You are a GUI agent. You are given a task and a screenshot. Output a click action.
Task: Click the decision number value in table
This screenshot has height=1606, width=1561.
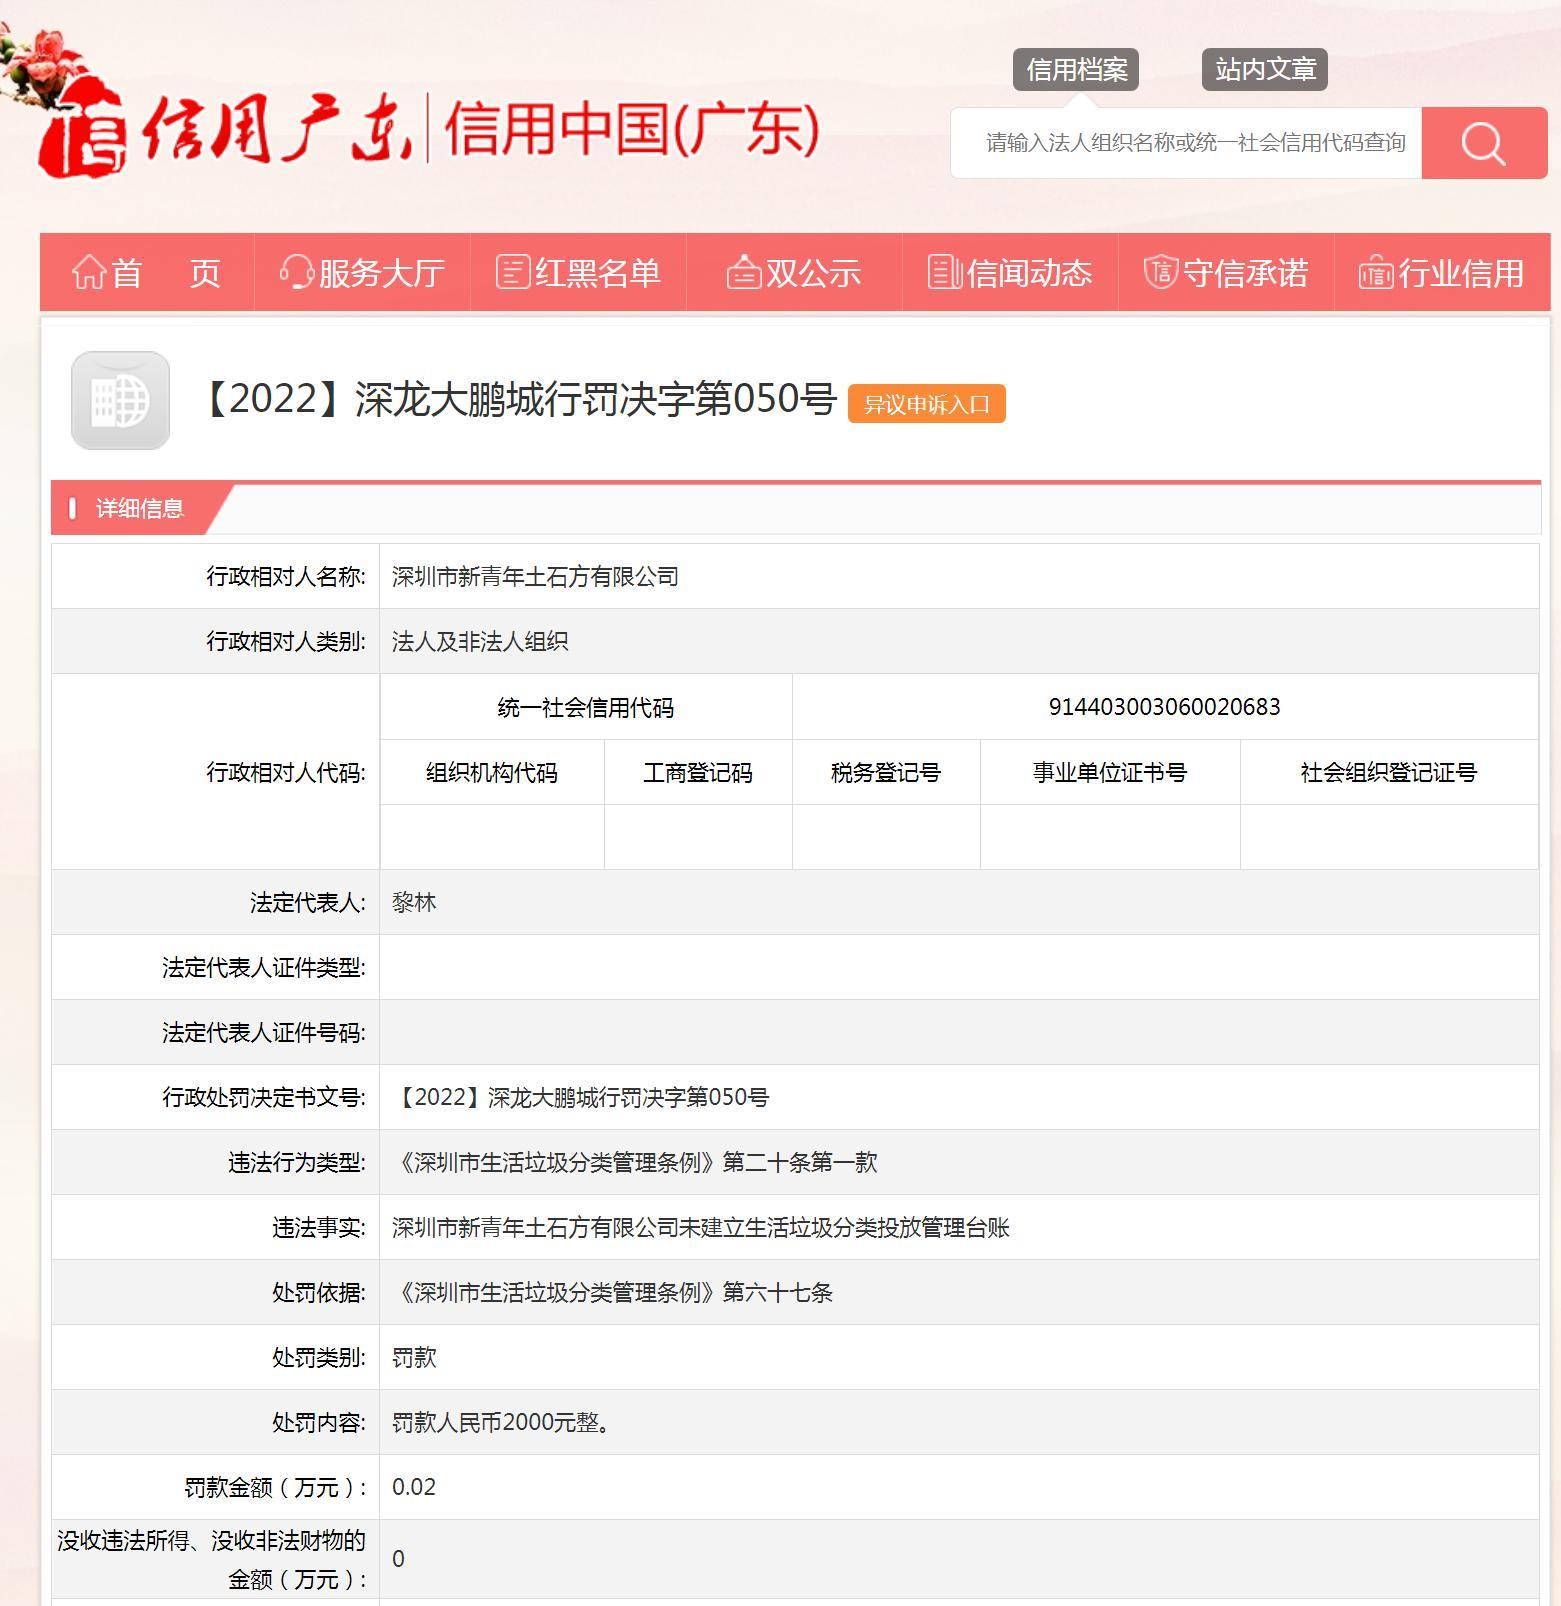click(580, 1097)
